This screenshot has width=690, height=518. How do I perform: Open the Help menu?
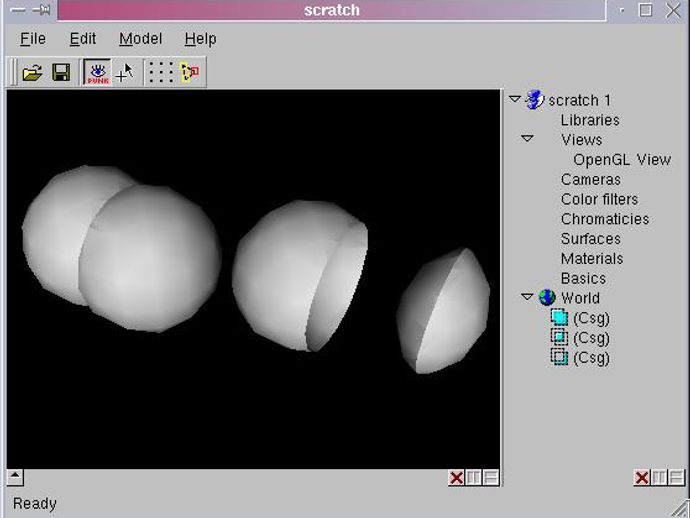200,39
